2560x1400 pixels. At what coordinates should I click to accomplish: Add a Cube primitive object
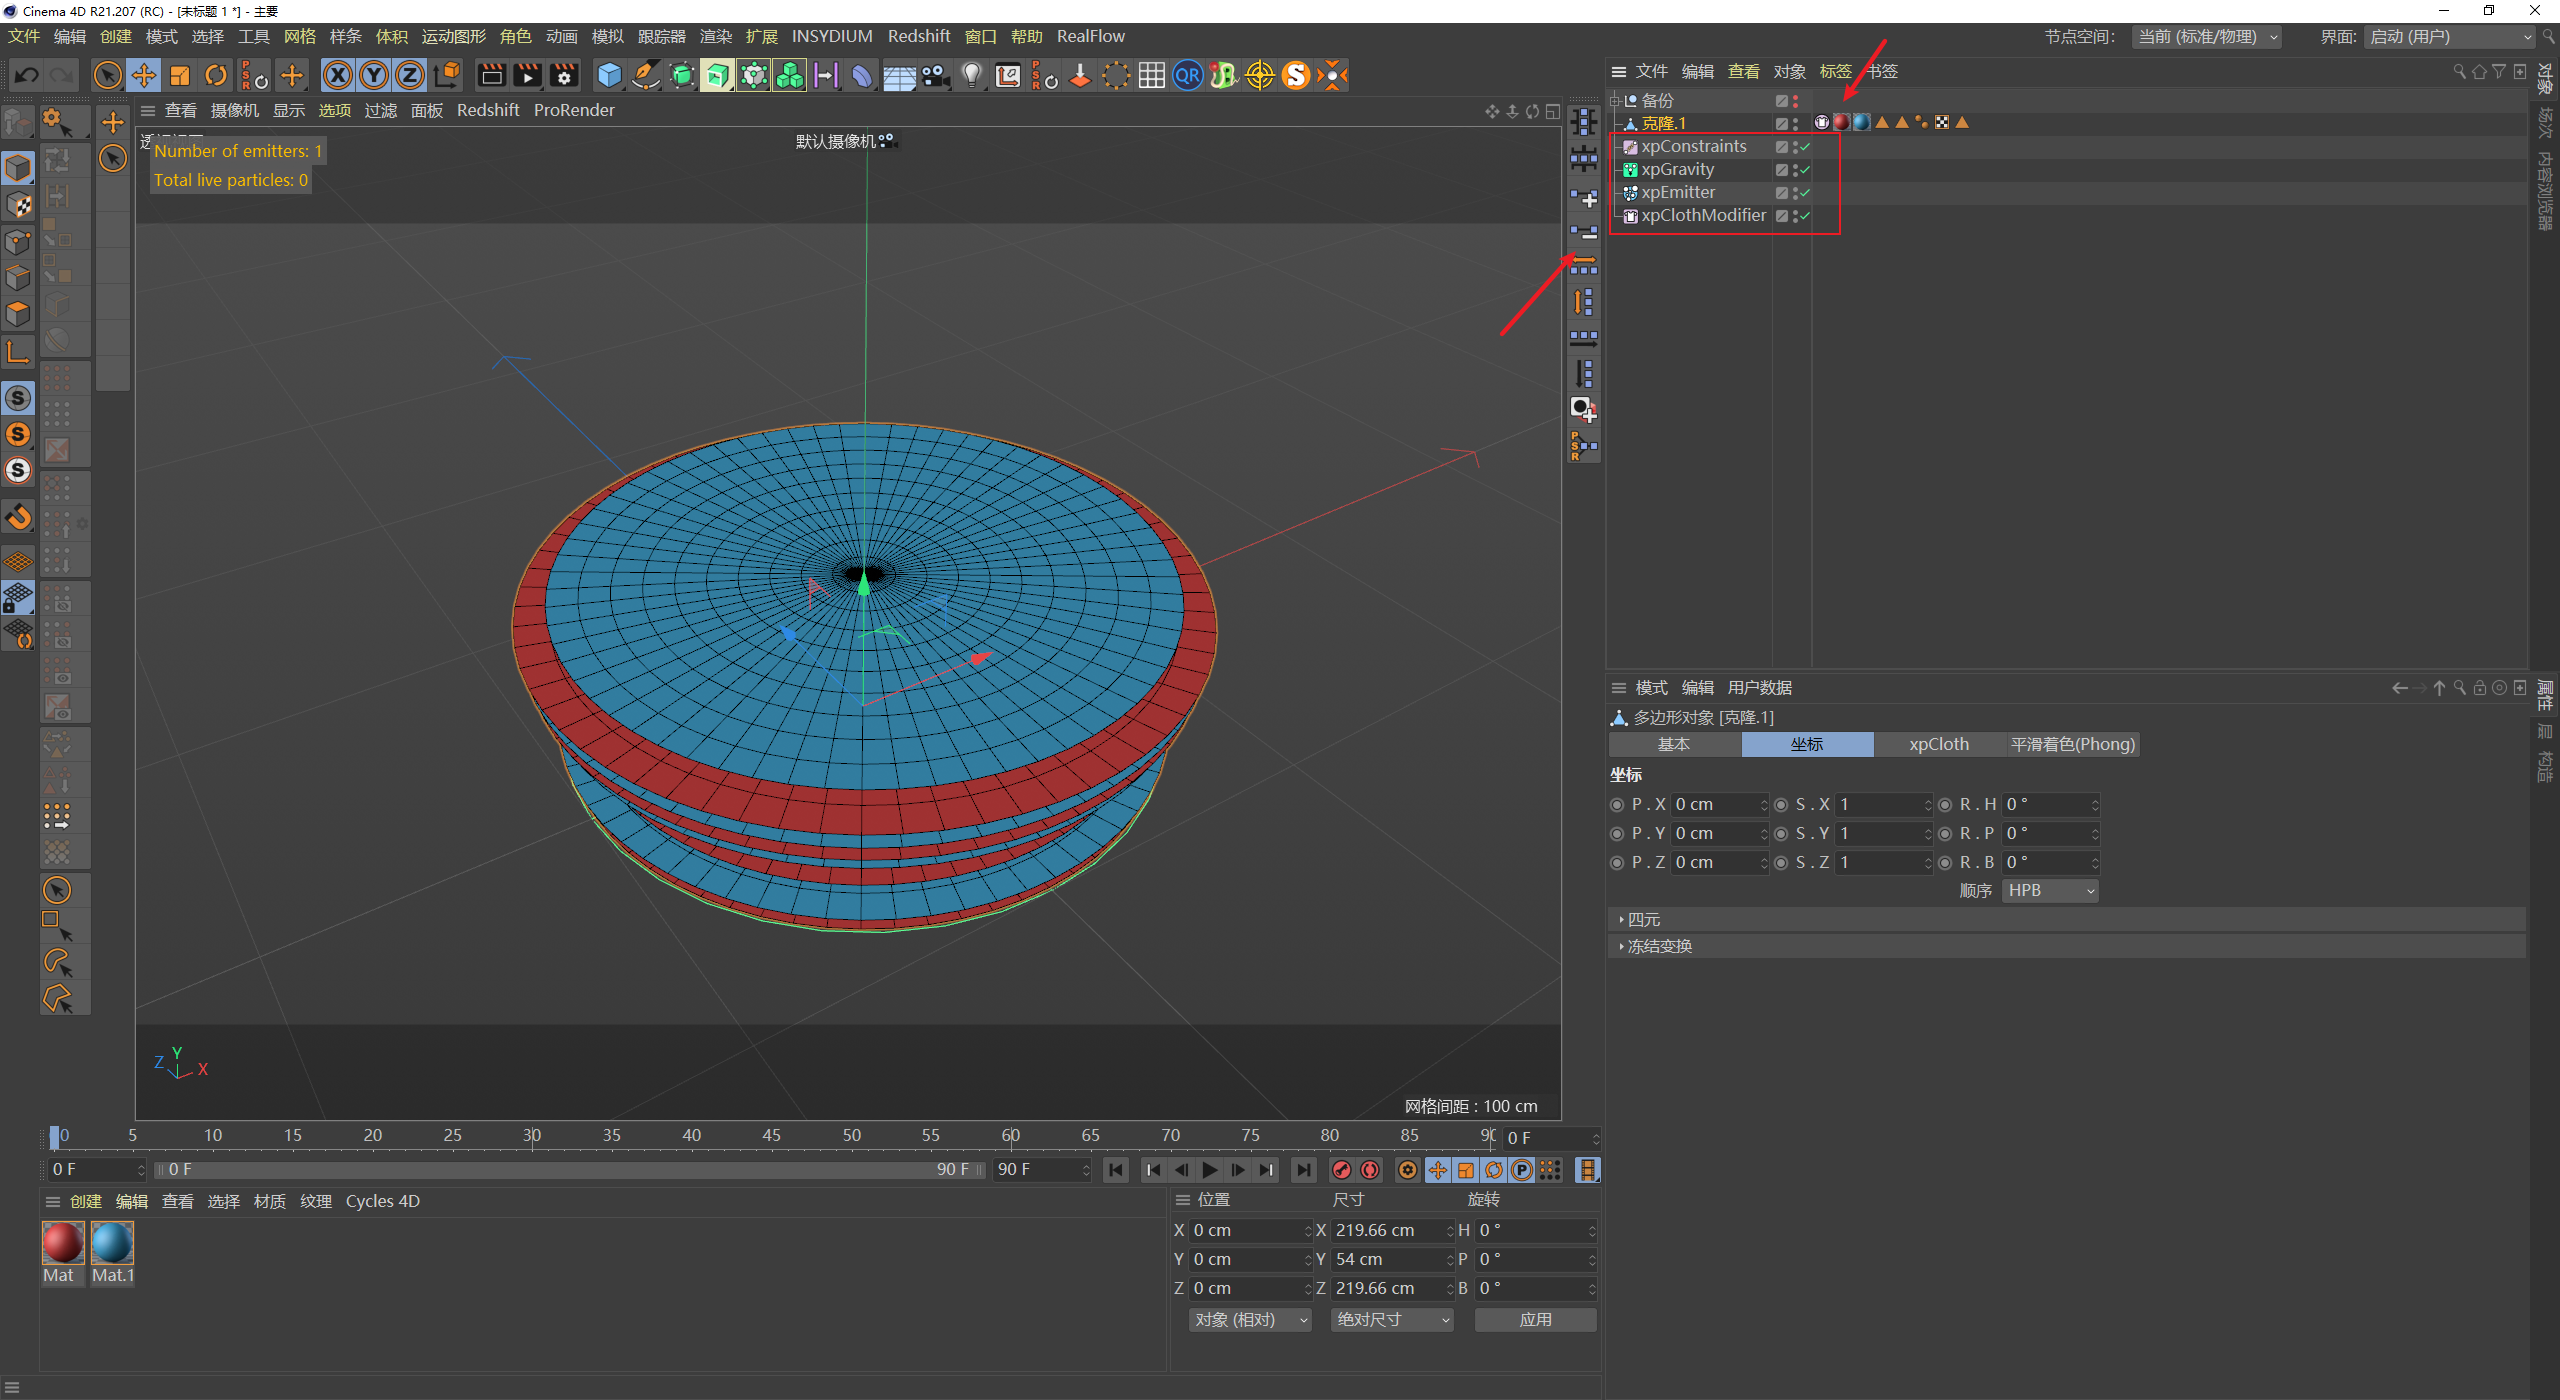608,75
